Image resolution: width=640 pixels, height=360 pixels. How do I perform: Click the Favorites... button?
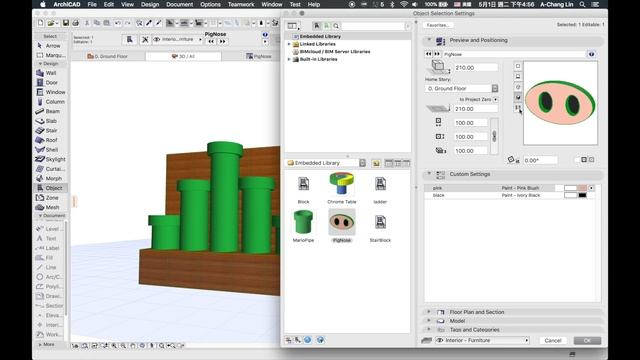point(438,25)
